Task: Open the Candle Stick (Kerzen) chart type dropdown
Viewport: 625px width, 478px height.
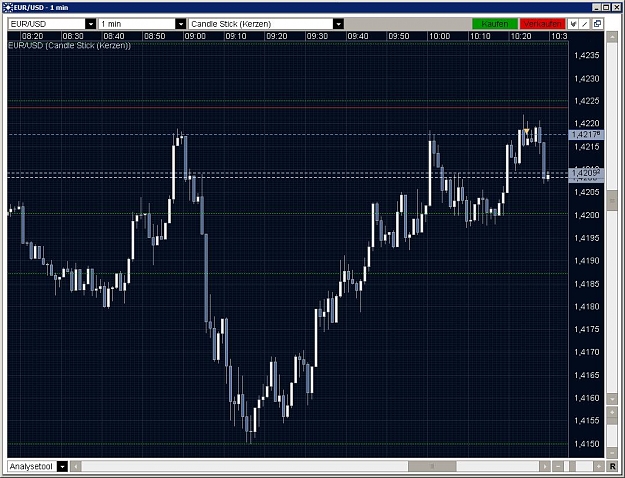Action: coord(338,24)
